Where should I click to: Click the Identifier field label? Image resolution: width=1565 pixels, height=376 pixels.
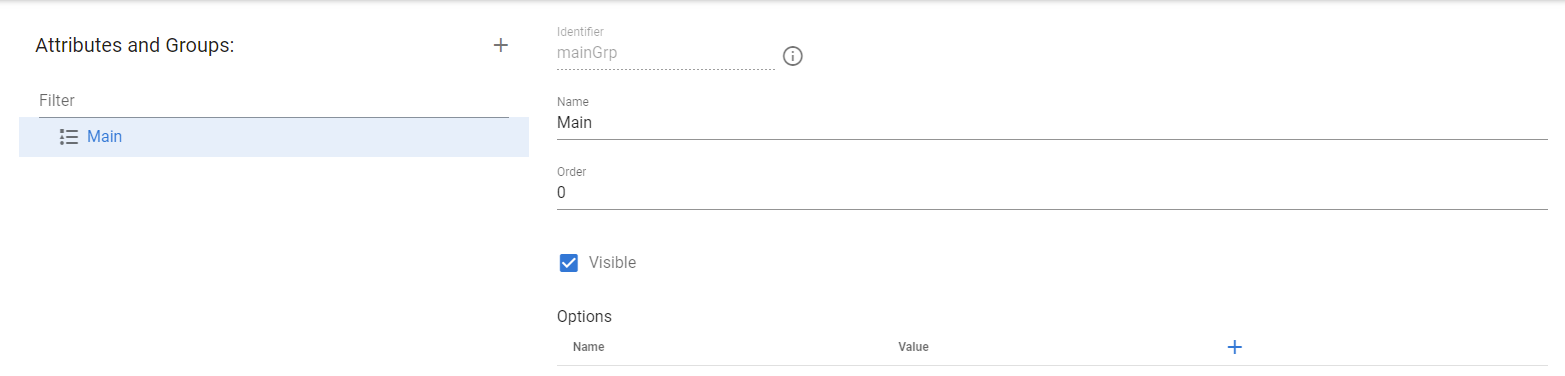tap(580, 32)
